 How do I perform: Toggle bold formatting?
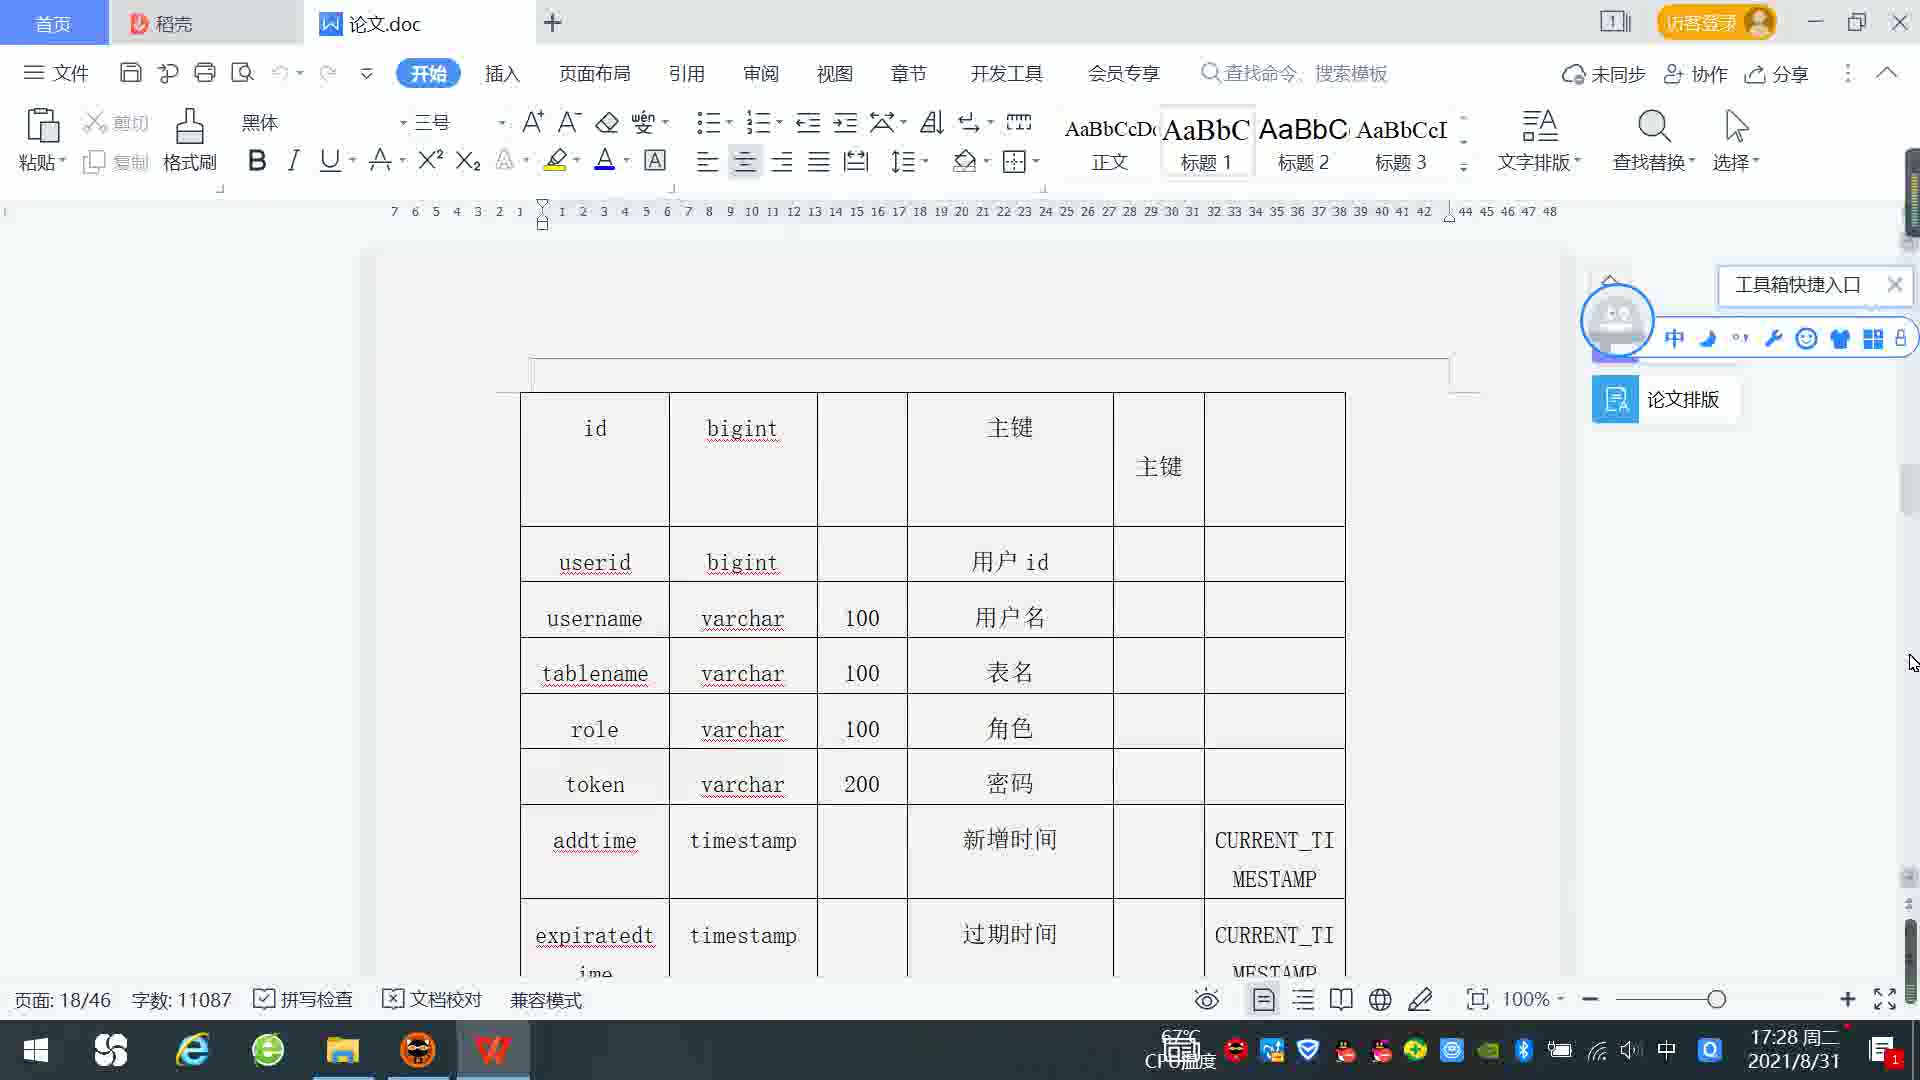click(x=257, y=160)
